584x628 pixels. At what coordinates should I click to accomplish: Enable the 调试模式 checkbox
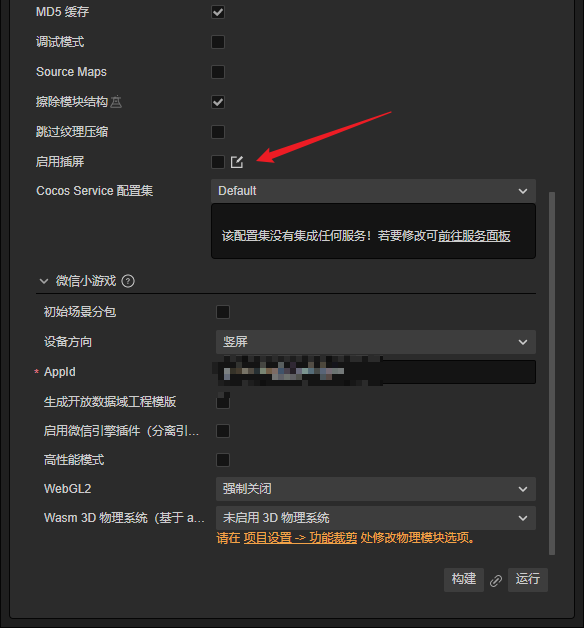pos(218,42)
